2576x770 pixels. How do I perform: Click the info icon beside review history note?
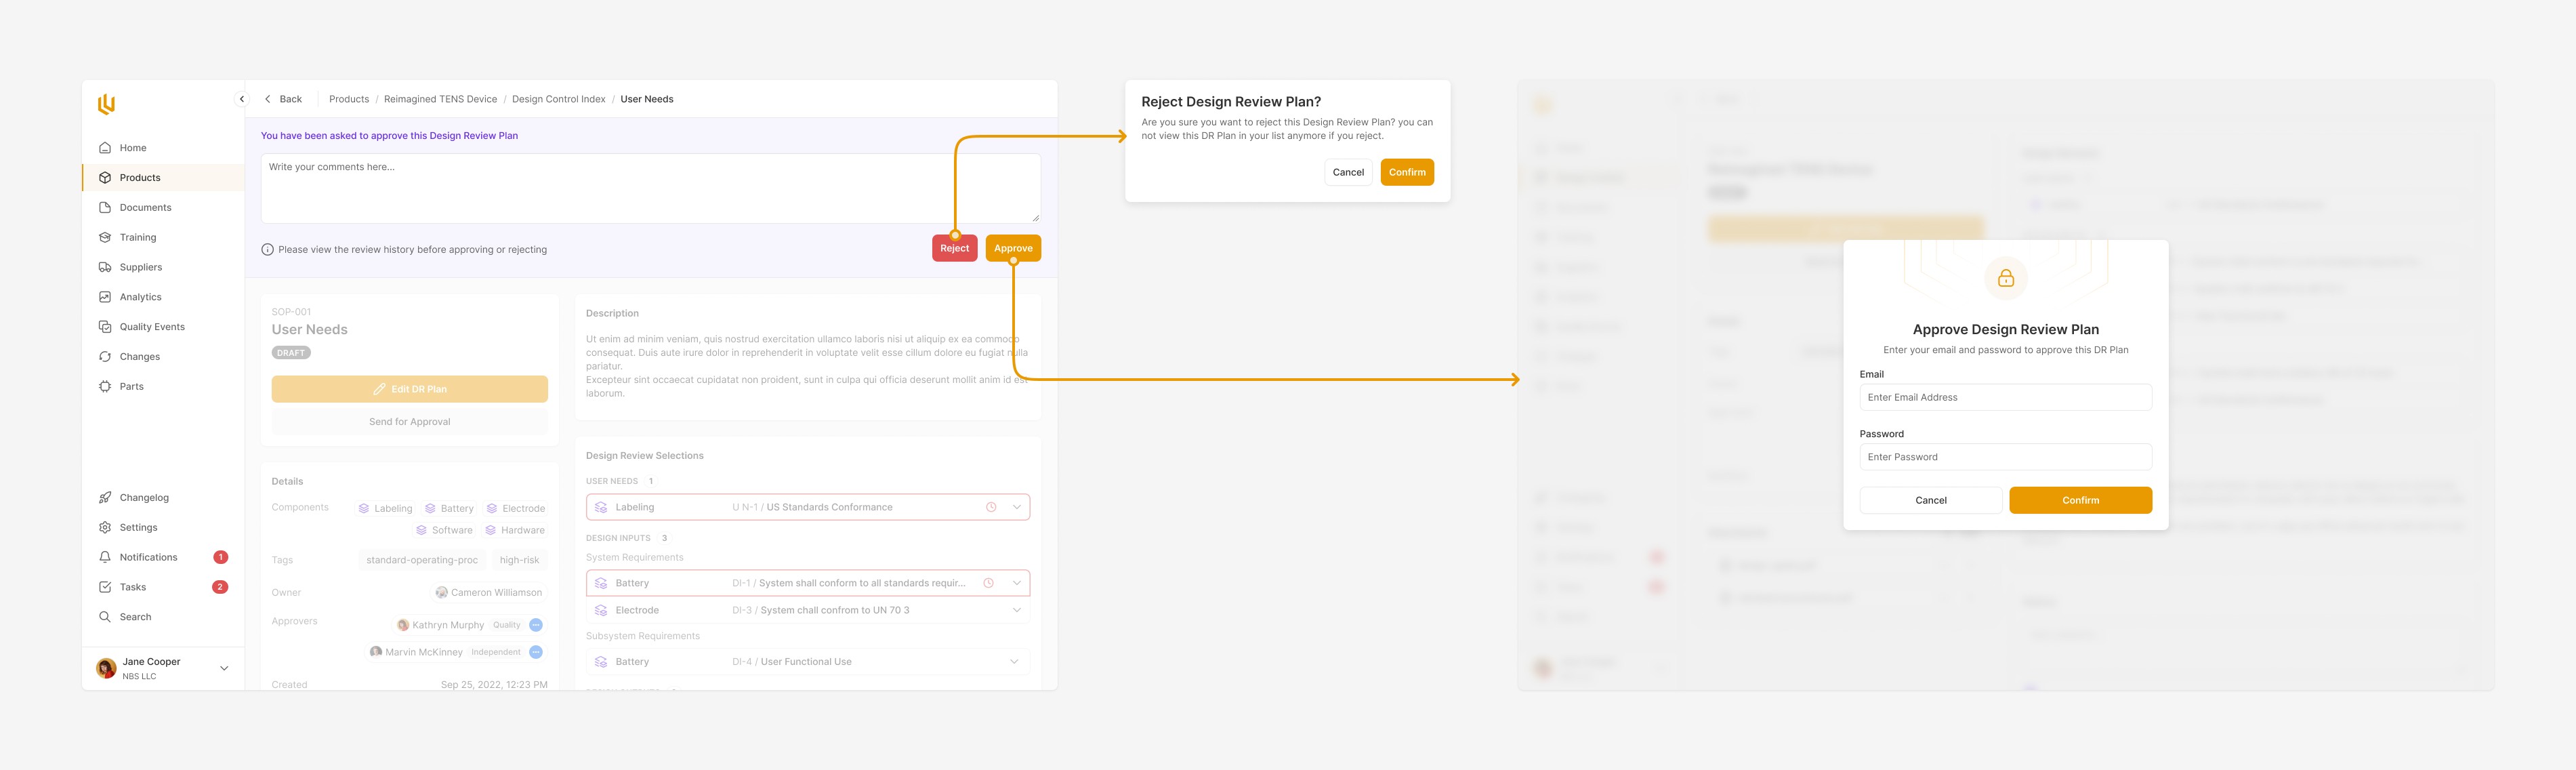click(267, 250)
